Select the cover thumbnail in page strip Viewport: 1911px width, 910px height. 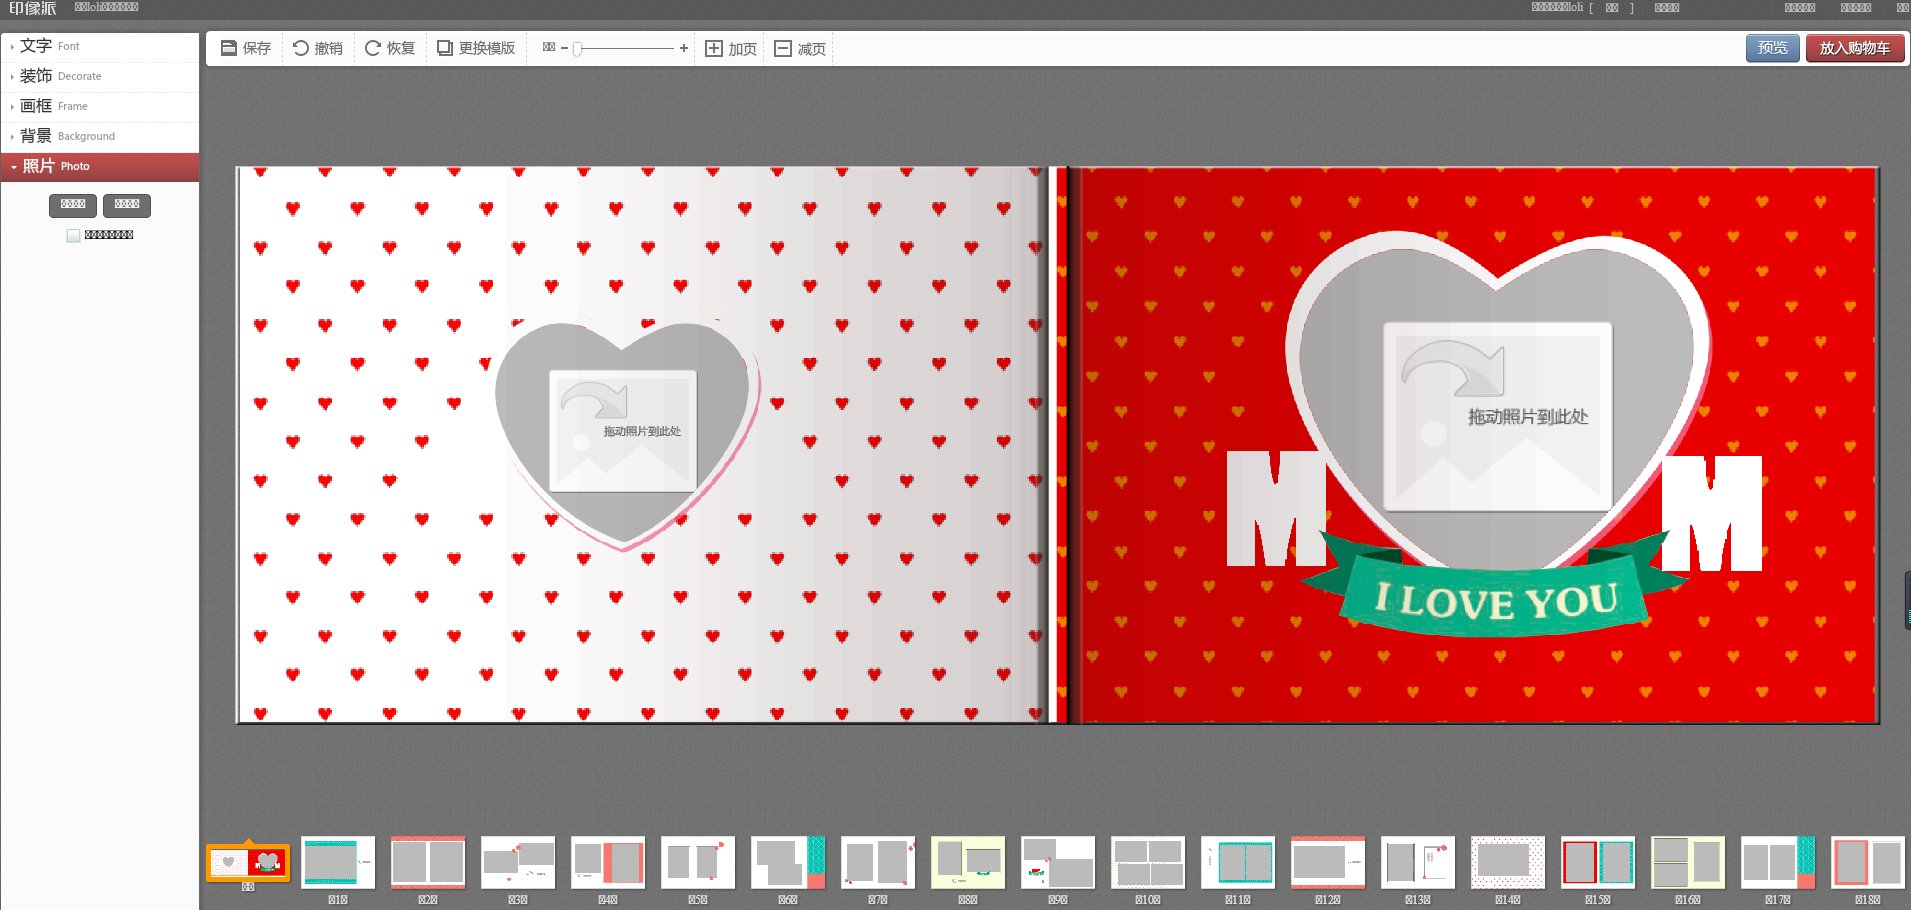click(248, 862)
